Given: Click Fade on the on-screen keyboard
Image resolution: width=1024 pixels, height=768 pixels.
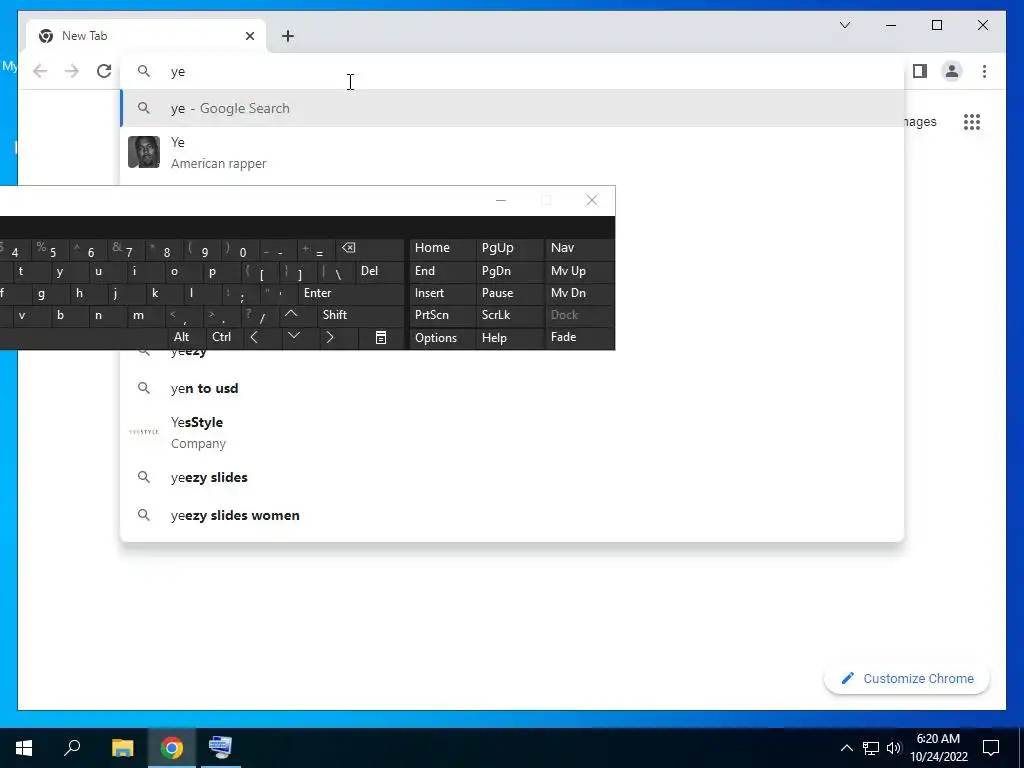Looking at the screenshot, I should (580, 338).
